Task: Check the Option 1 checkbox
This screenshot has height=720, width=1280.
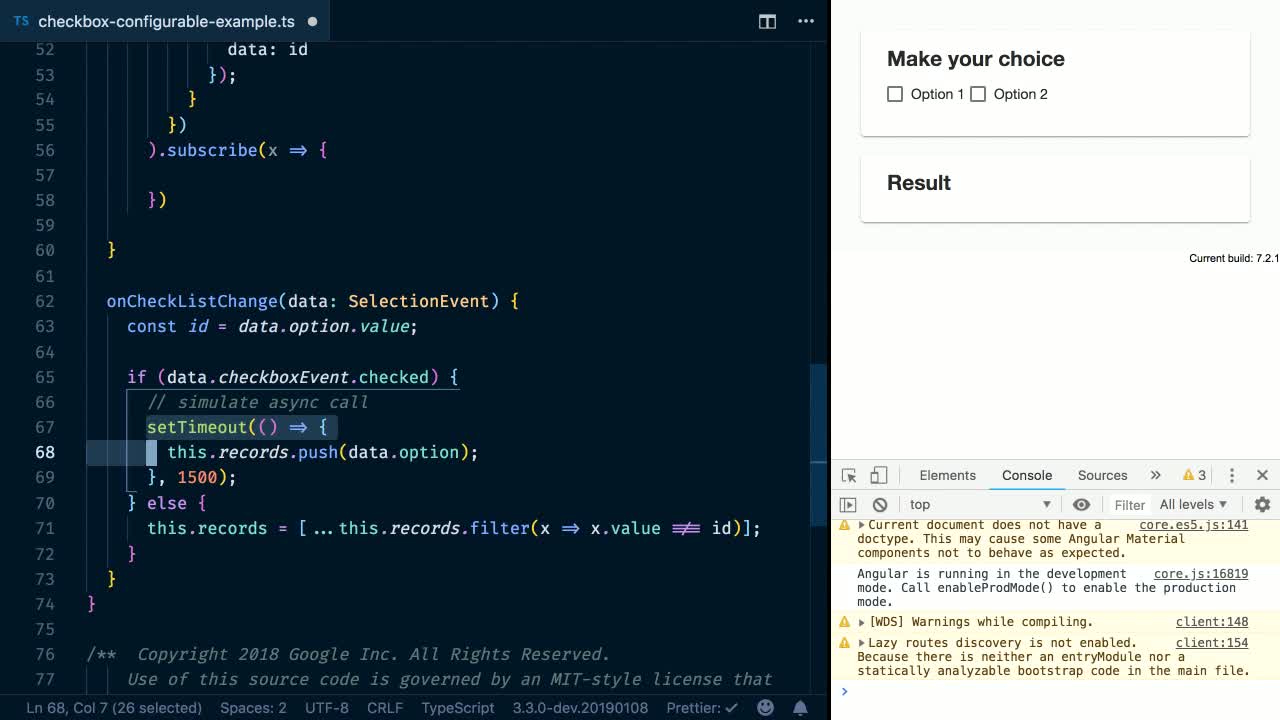Action: 895,94
